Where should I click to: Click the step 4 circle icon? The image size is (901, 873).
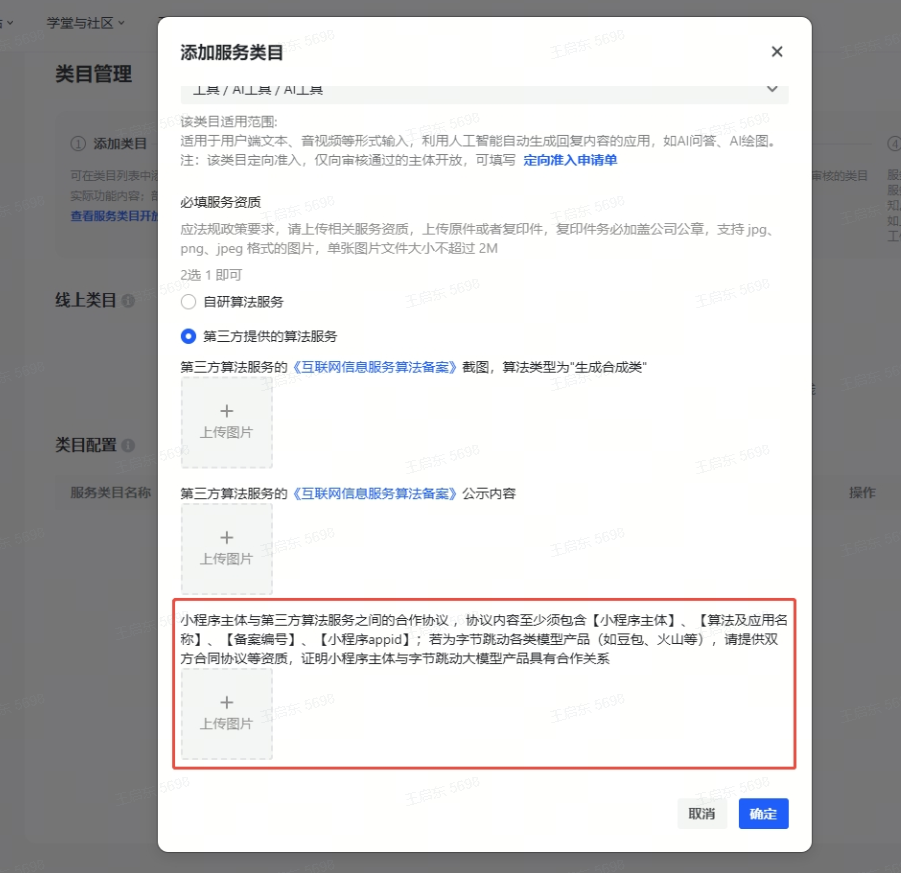(894, 144)
